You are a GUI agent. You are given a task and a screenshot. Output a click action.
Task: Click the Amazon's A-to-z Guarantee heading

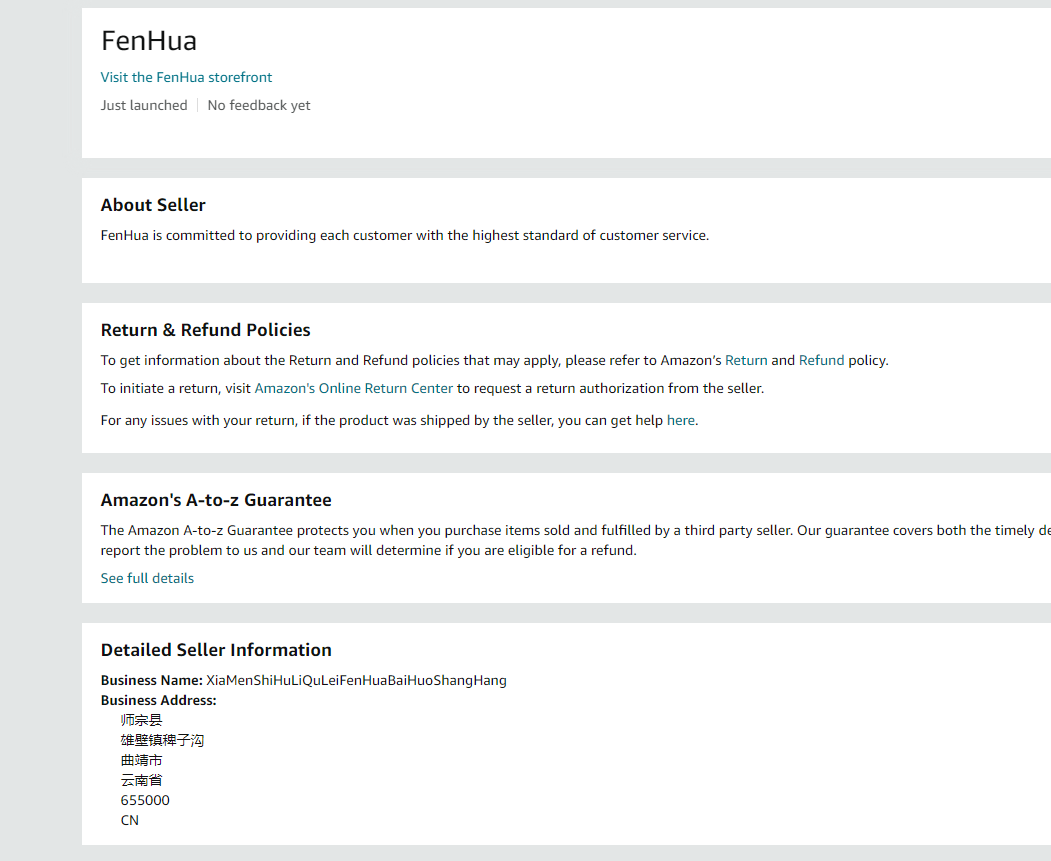(x=216, y=500)
